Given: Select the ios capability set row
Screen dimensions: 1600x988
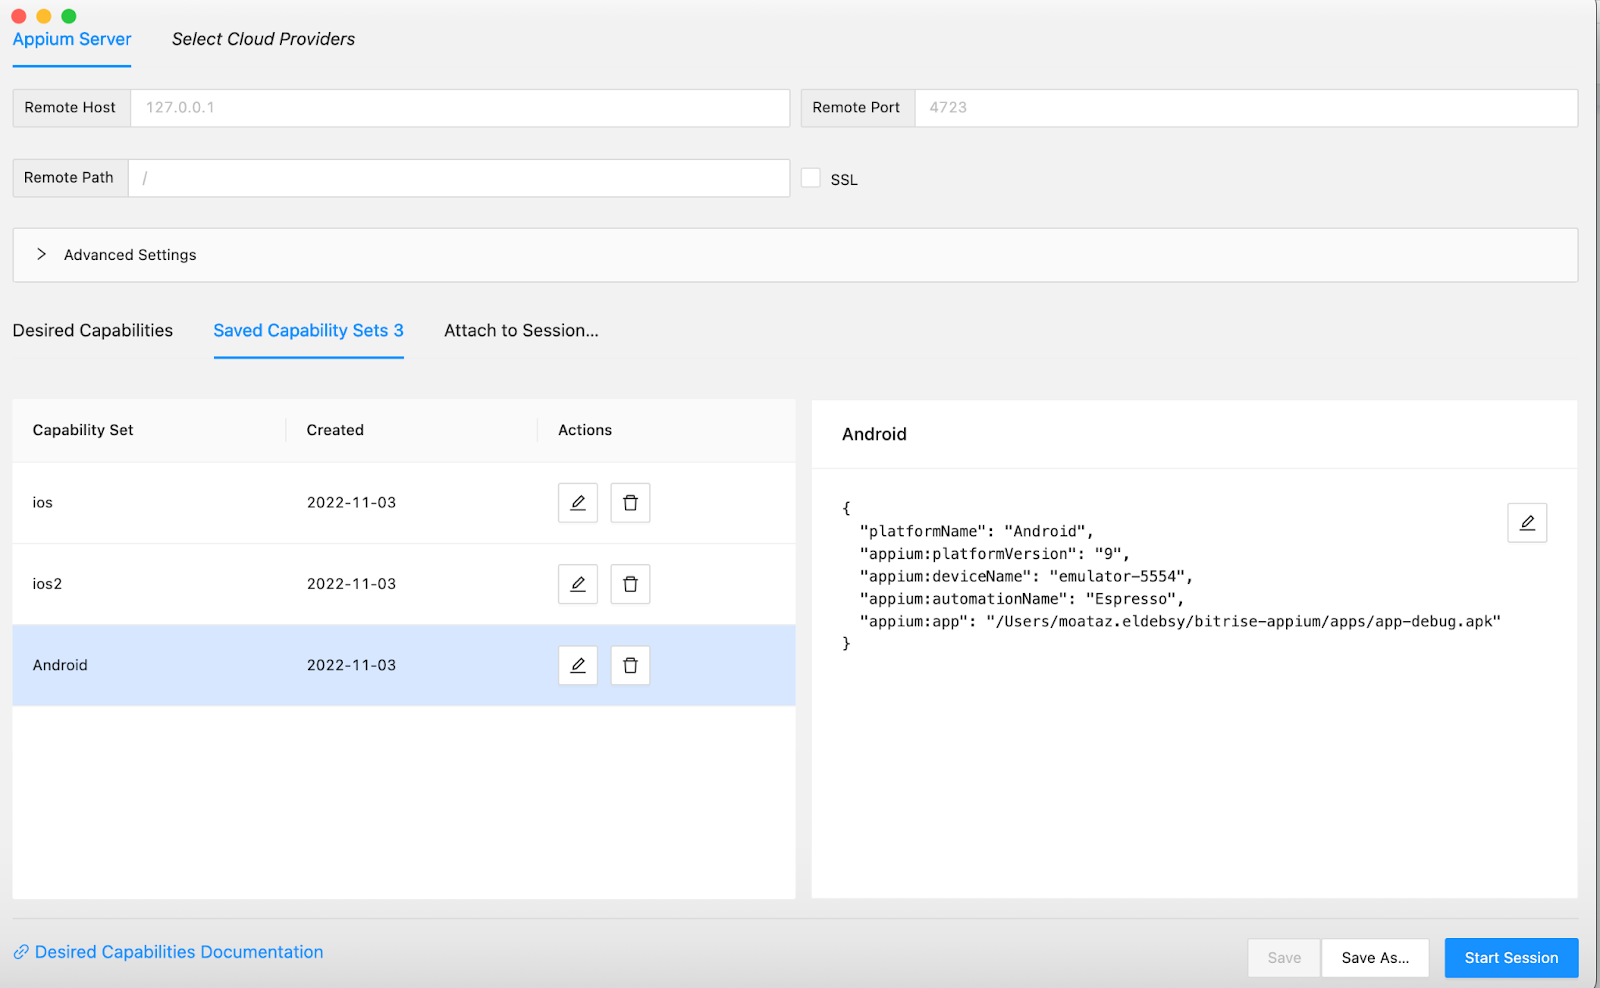Looking at the screenshot, I should pyautogui.click(x=404, y=503).
